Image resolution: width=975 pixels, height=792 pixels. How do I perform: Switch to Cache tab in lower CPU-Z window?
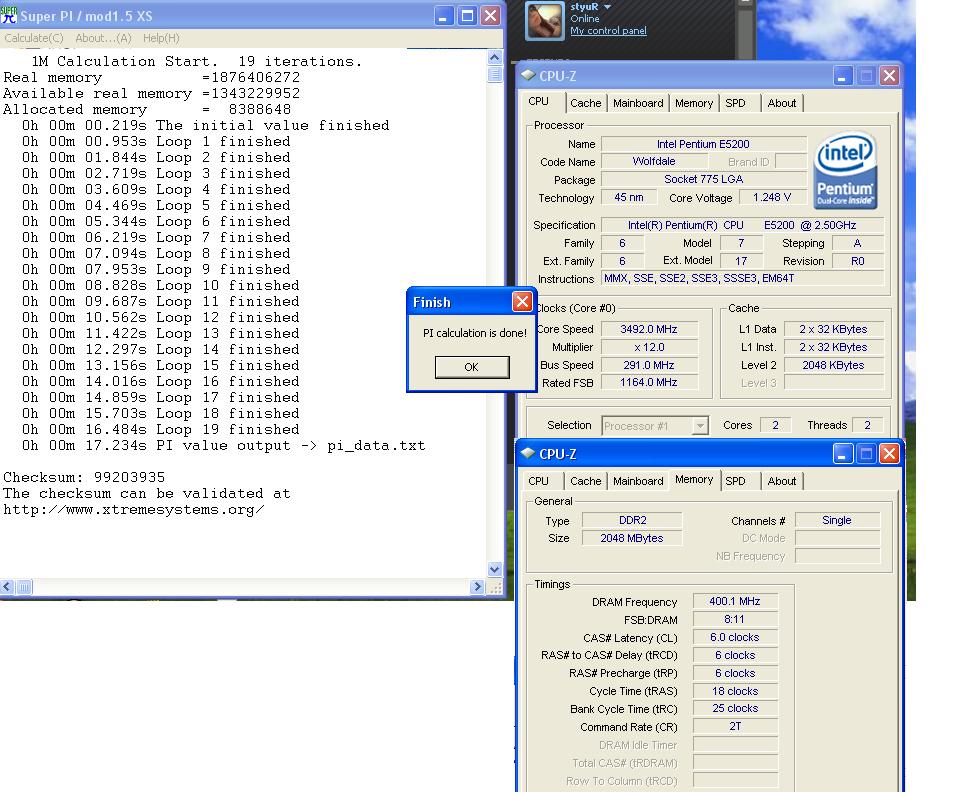[586, 481]
